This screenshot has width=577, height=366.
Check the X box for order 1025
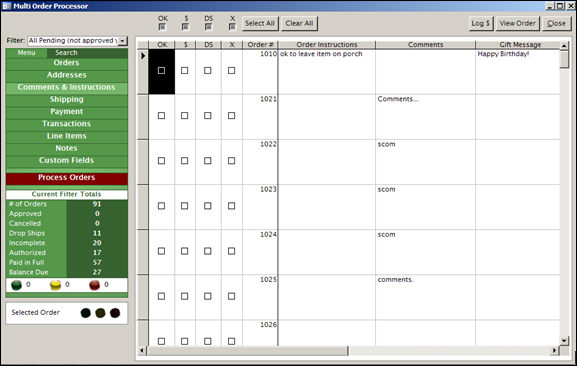tap(231, 296)
